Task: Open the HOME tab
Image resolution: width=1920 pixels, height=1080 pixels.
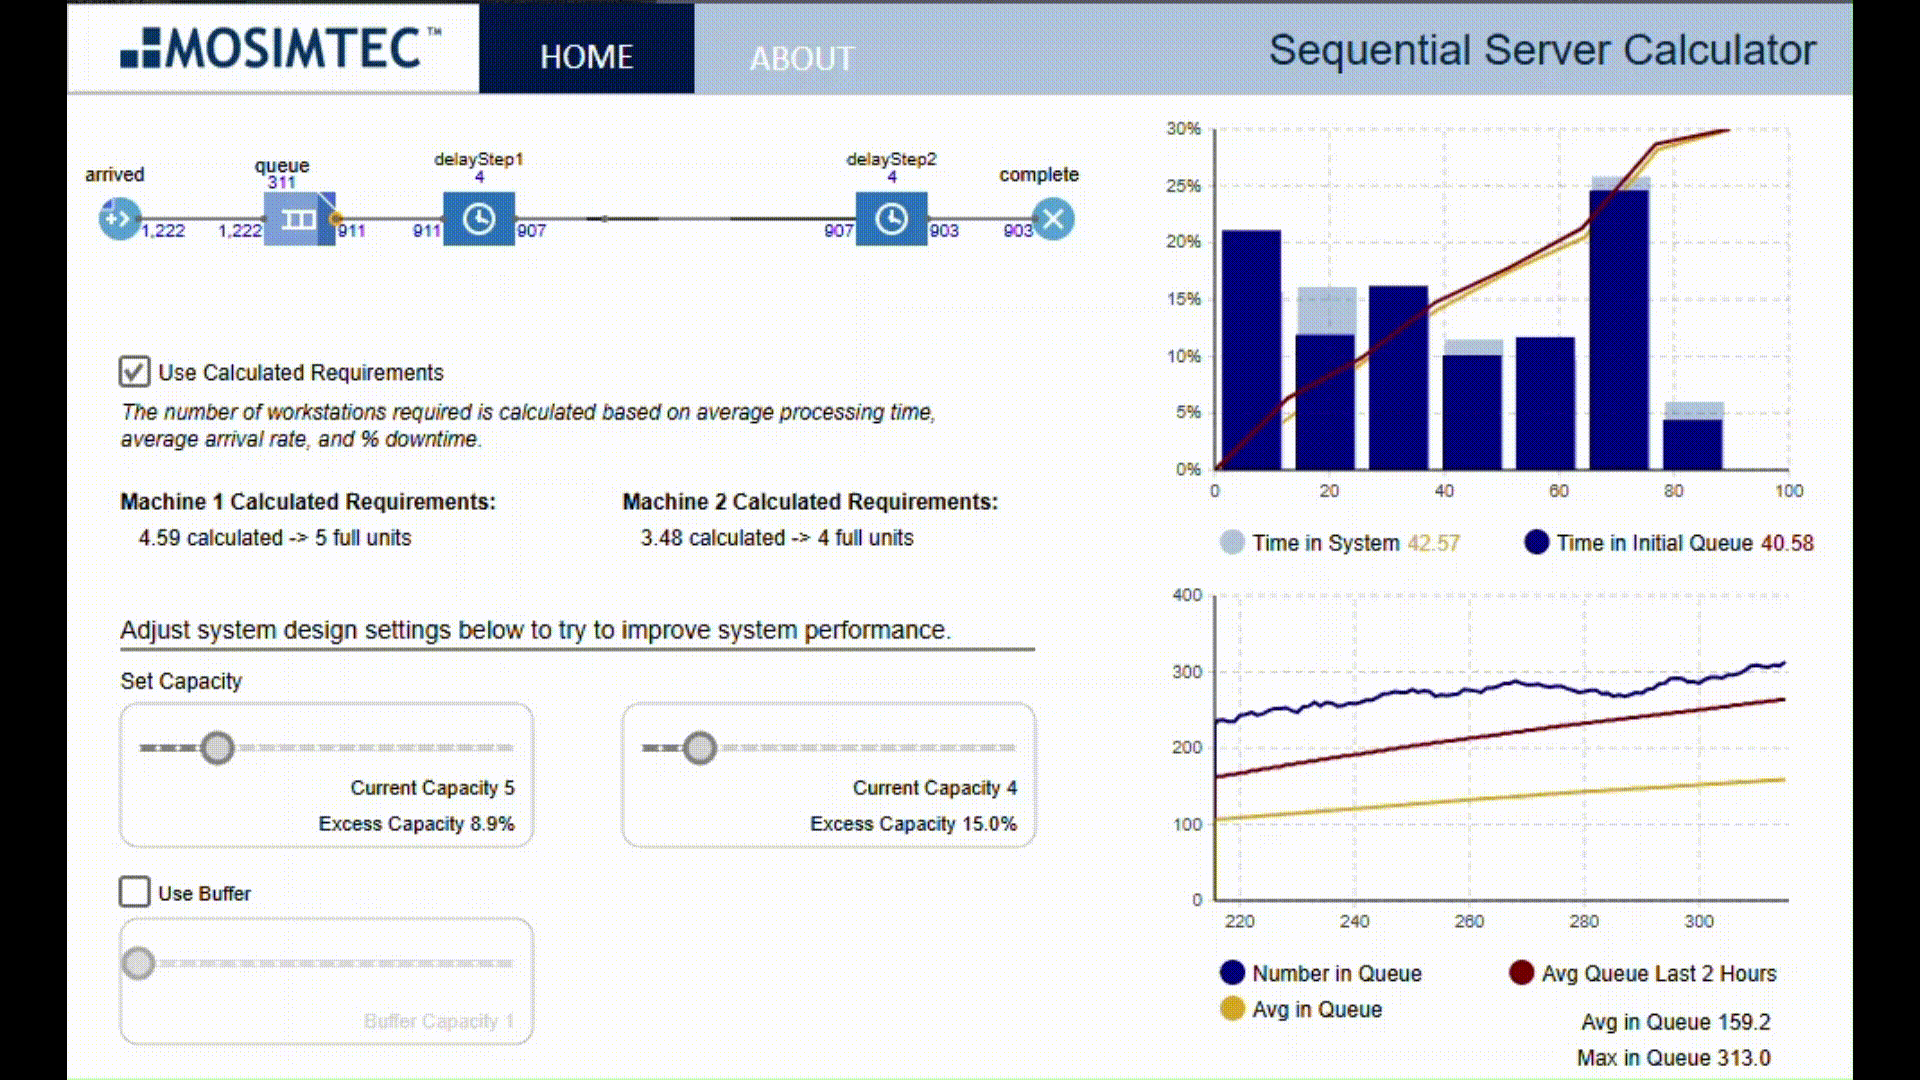Action: [x=586, y=57]
